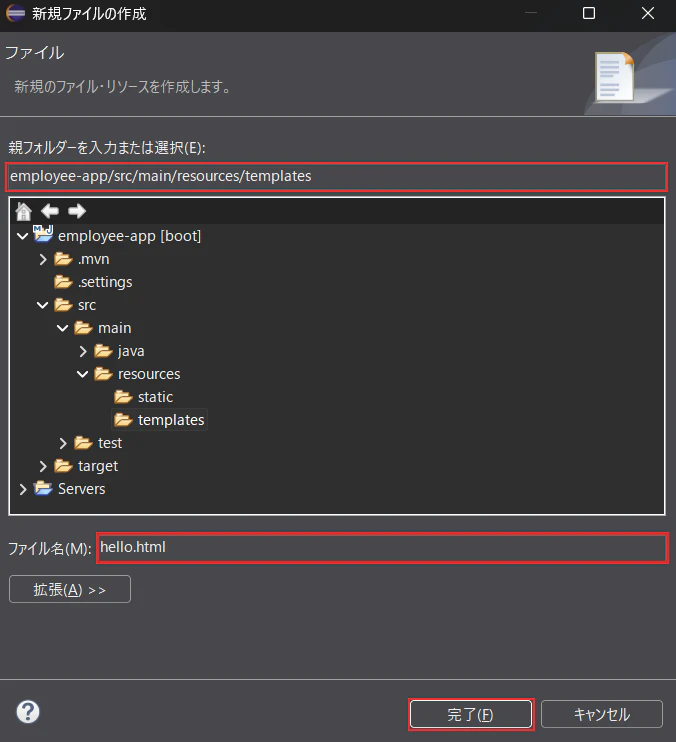Click the .settings folder icon

[x=63, y=282]
